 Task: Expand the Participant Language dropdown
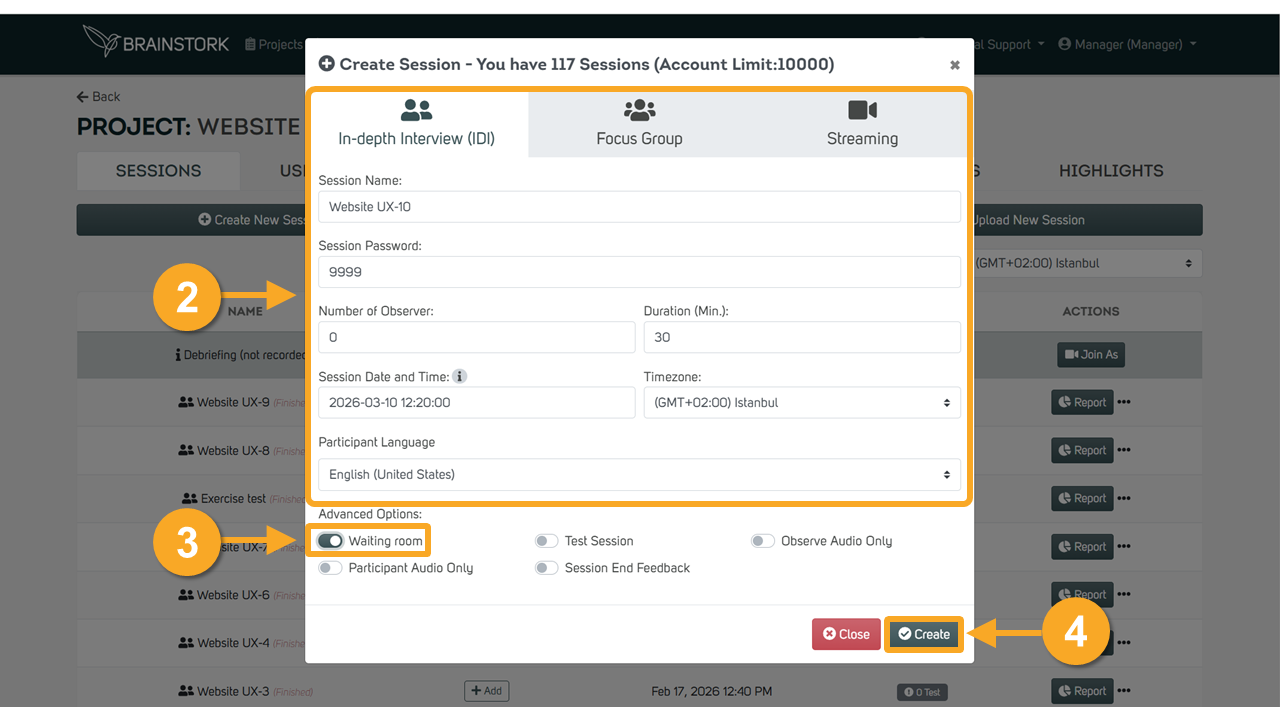639,475
